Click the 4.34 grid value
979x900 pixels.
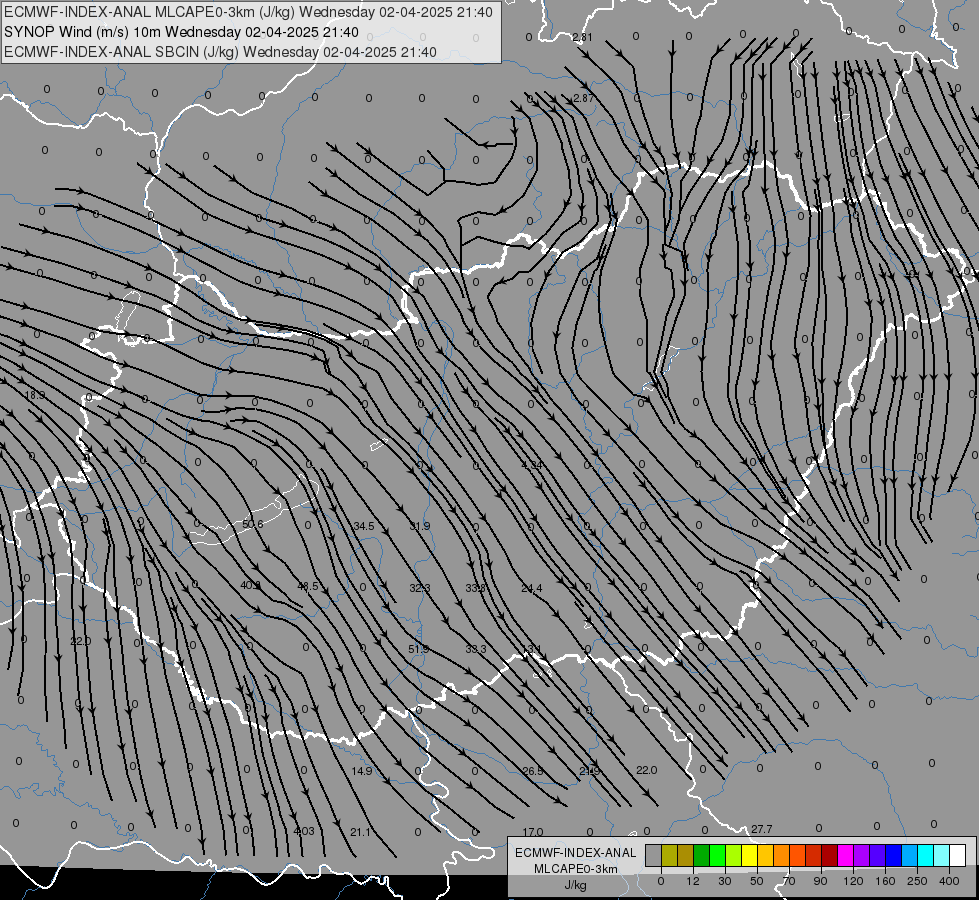[532, 465]
